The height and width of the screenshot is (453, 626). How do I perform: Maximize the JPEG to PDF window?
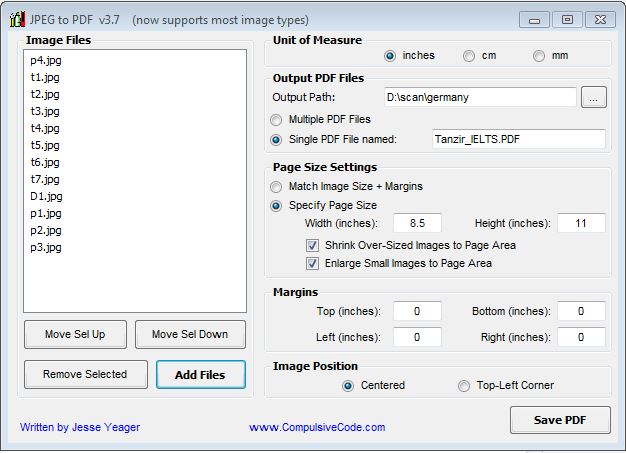tap(567, 20)
